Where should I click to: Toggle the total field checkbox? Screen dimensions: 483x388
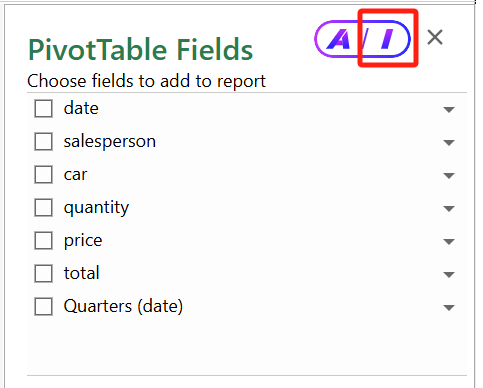pyautogui.click(x=43, y=274)
